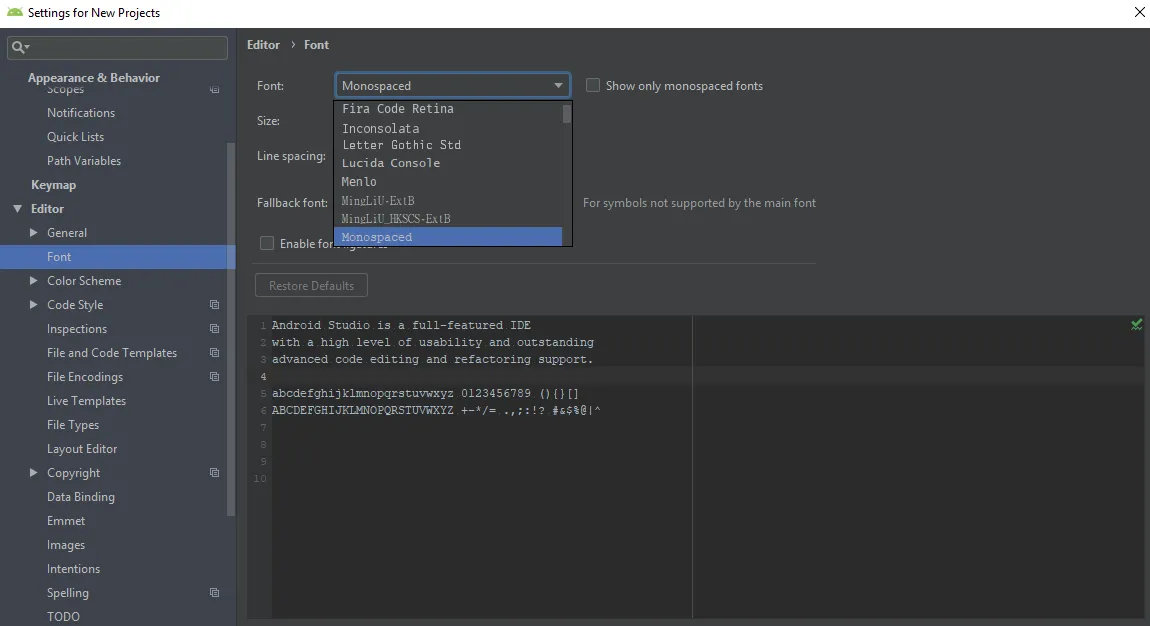The height and width of the screenshot is (626, 1150).
Task: Open the Font dropdown arrow
Action: click(x=558, y=85)
